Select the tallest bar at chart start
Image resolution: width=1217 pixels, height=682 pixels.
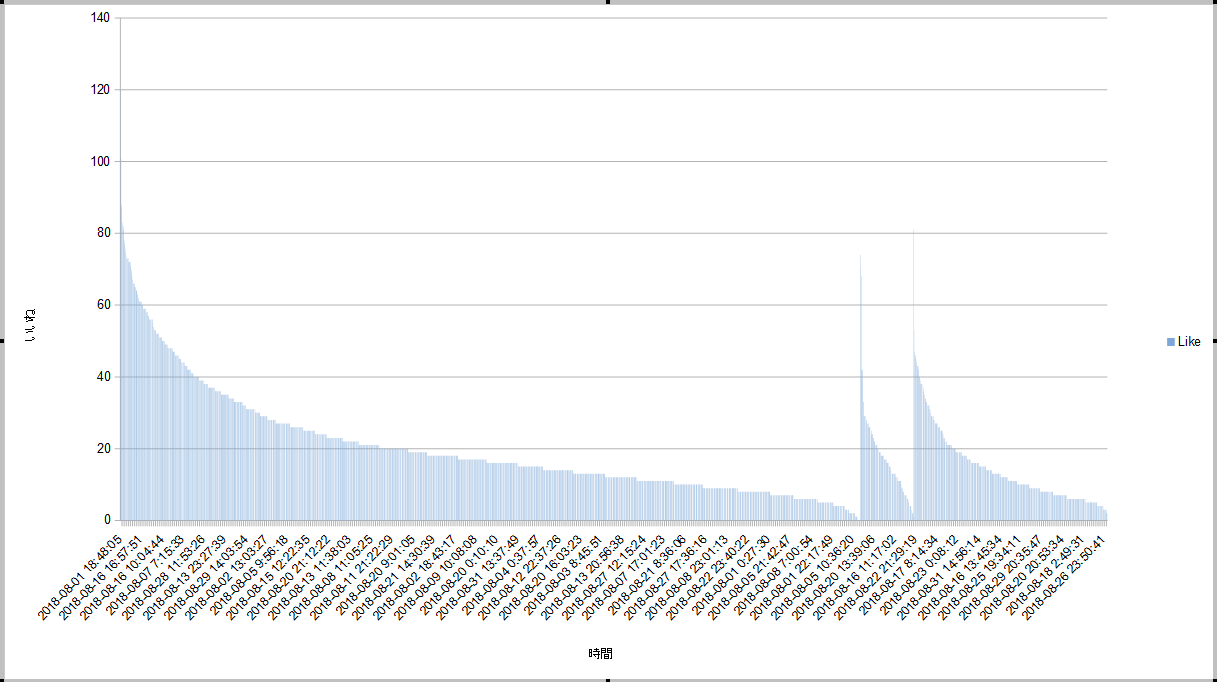121,300
